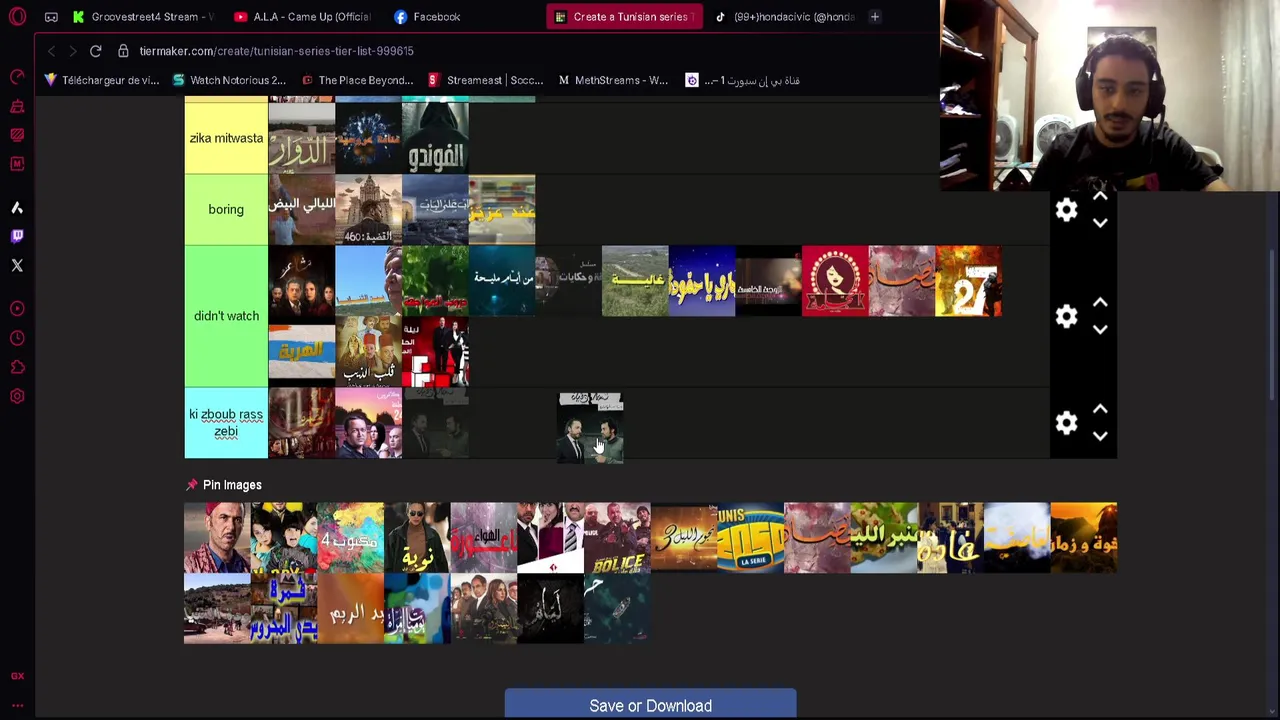Pick the مكتوب 4 image from pool
Screen dimensions: 1280x720
point(350,538)
